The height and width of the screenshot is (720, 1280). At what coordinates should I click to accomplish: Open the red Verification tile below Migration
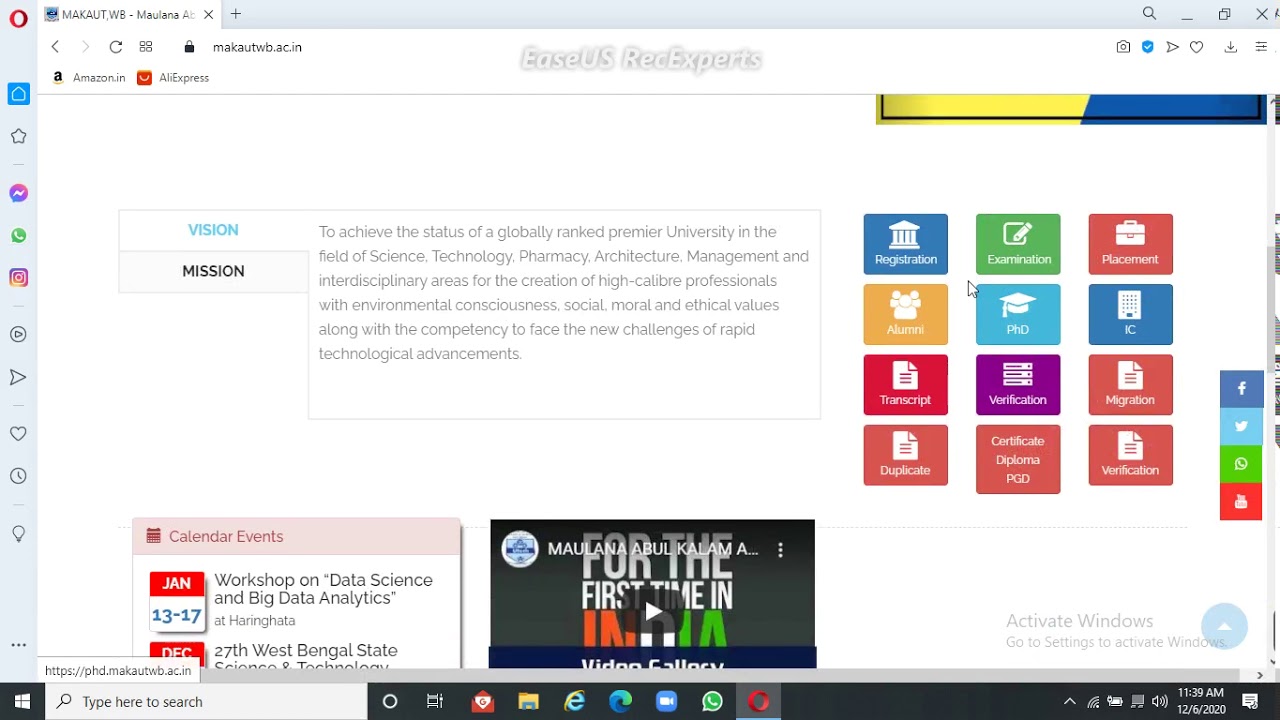click(1130, 455)
